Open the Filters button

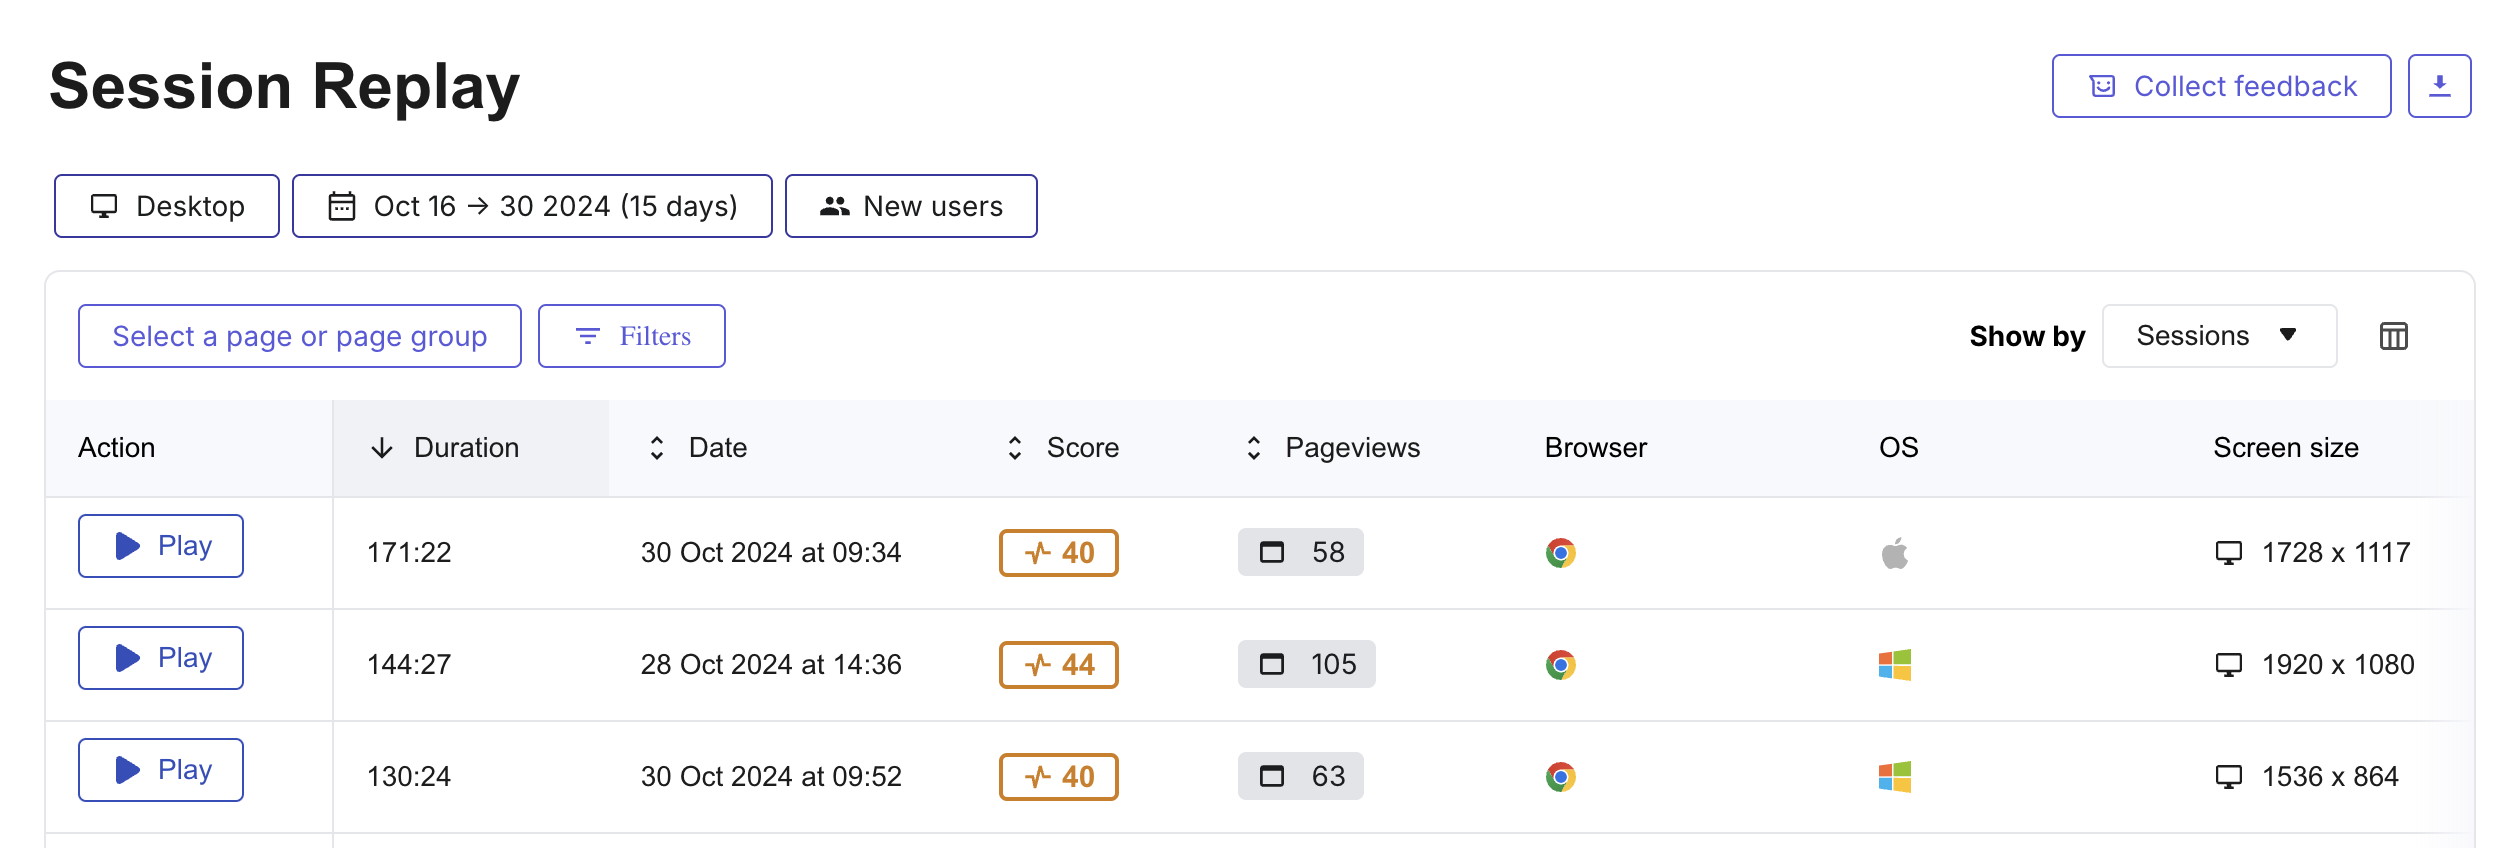(x=631, y=336)
